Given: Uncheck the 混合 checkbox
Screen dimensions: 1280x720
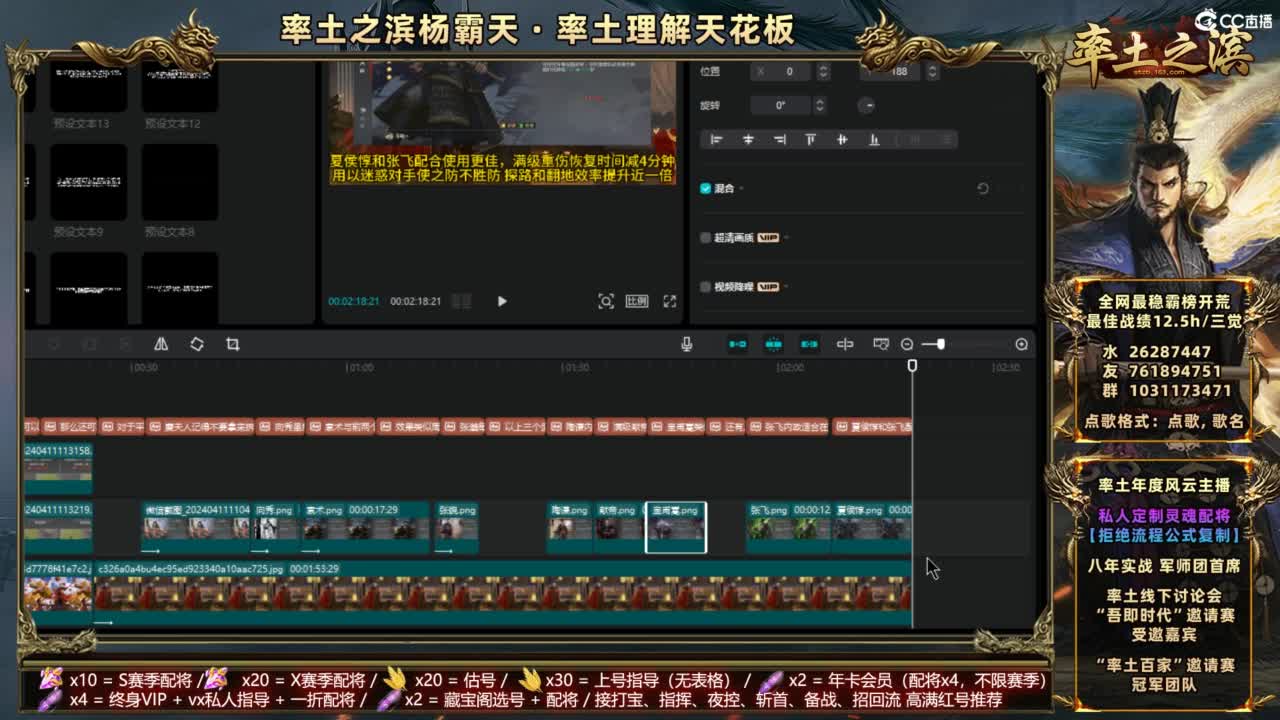Looking at the screenshot, I should pos(706,188).
